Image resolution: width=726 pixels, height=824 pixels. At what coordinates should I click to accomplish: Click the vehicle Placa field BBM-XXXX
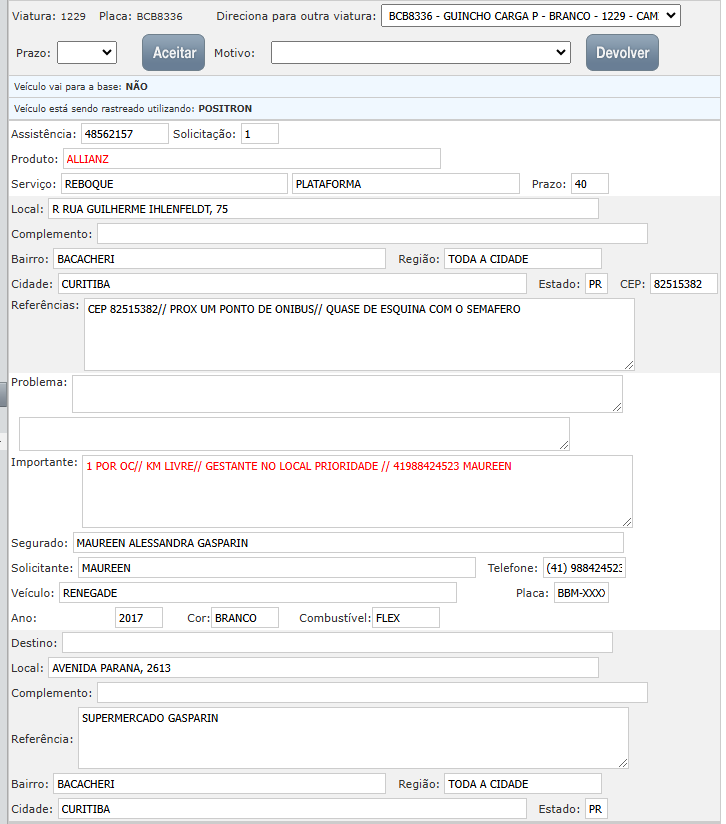pos(581,593)
